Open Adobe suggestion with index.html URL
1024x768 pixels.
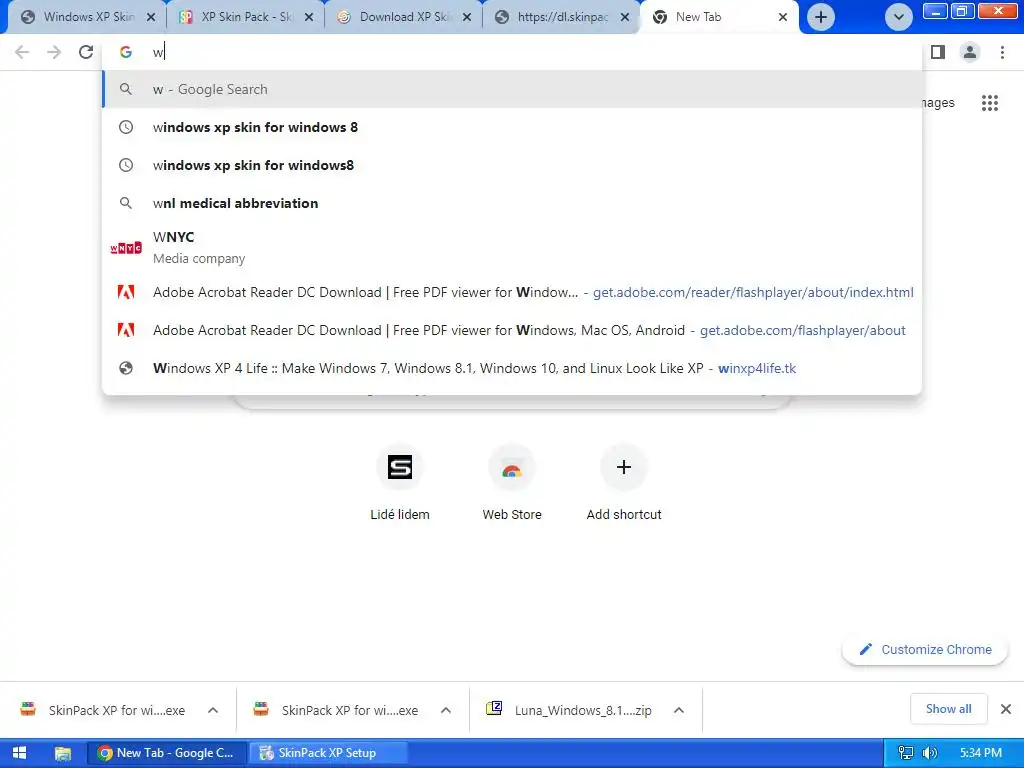tap(512, 292)
